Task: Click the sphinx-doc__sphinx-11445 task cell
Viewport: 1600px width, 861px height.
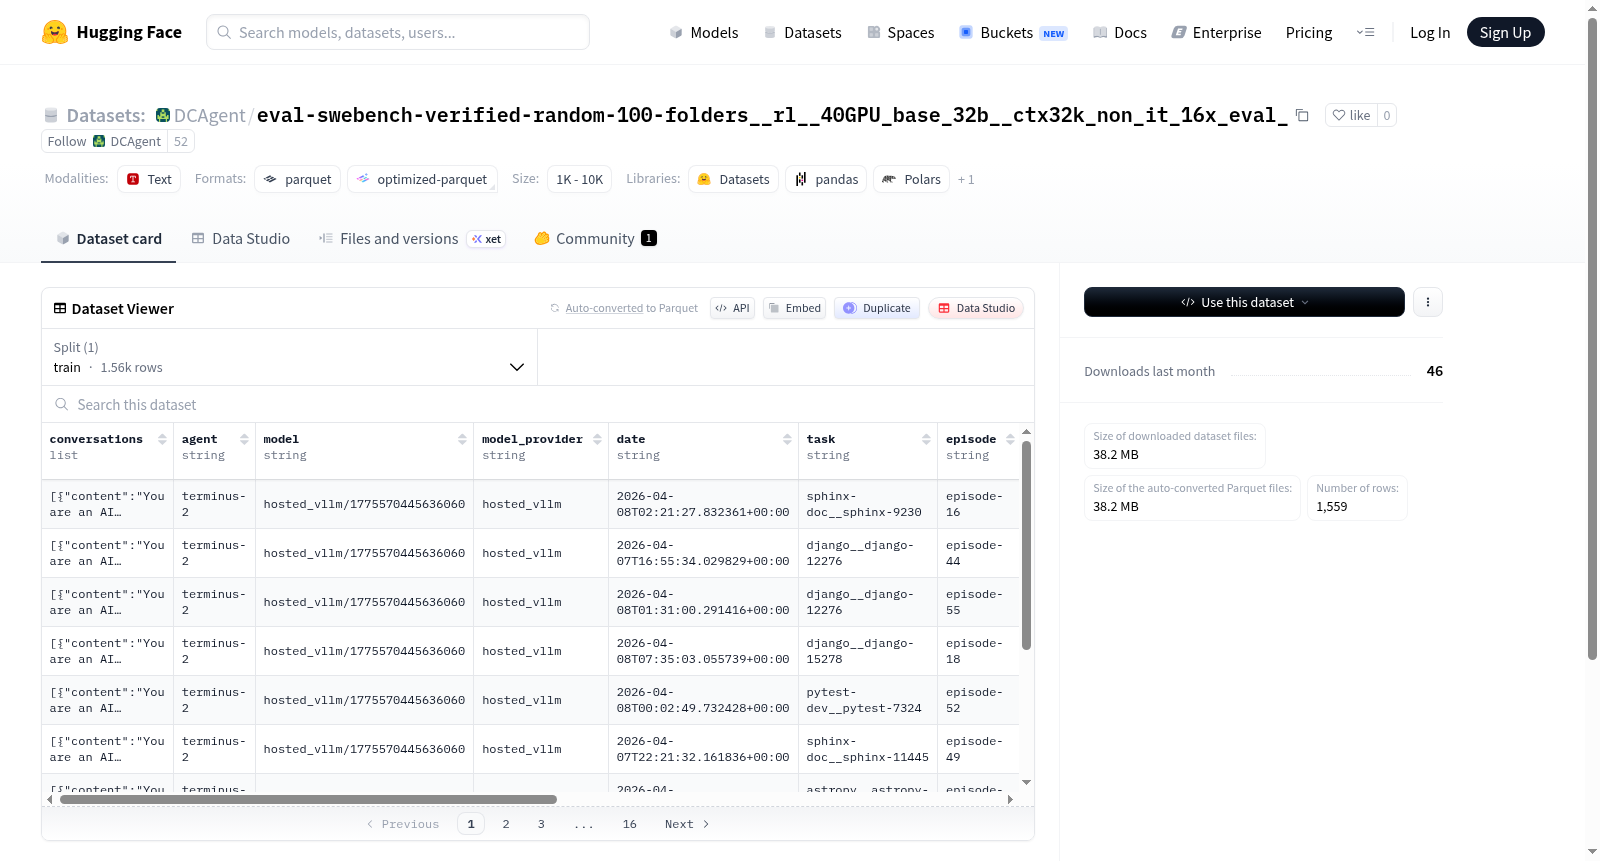Action: (867, 749)
